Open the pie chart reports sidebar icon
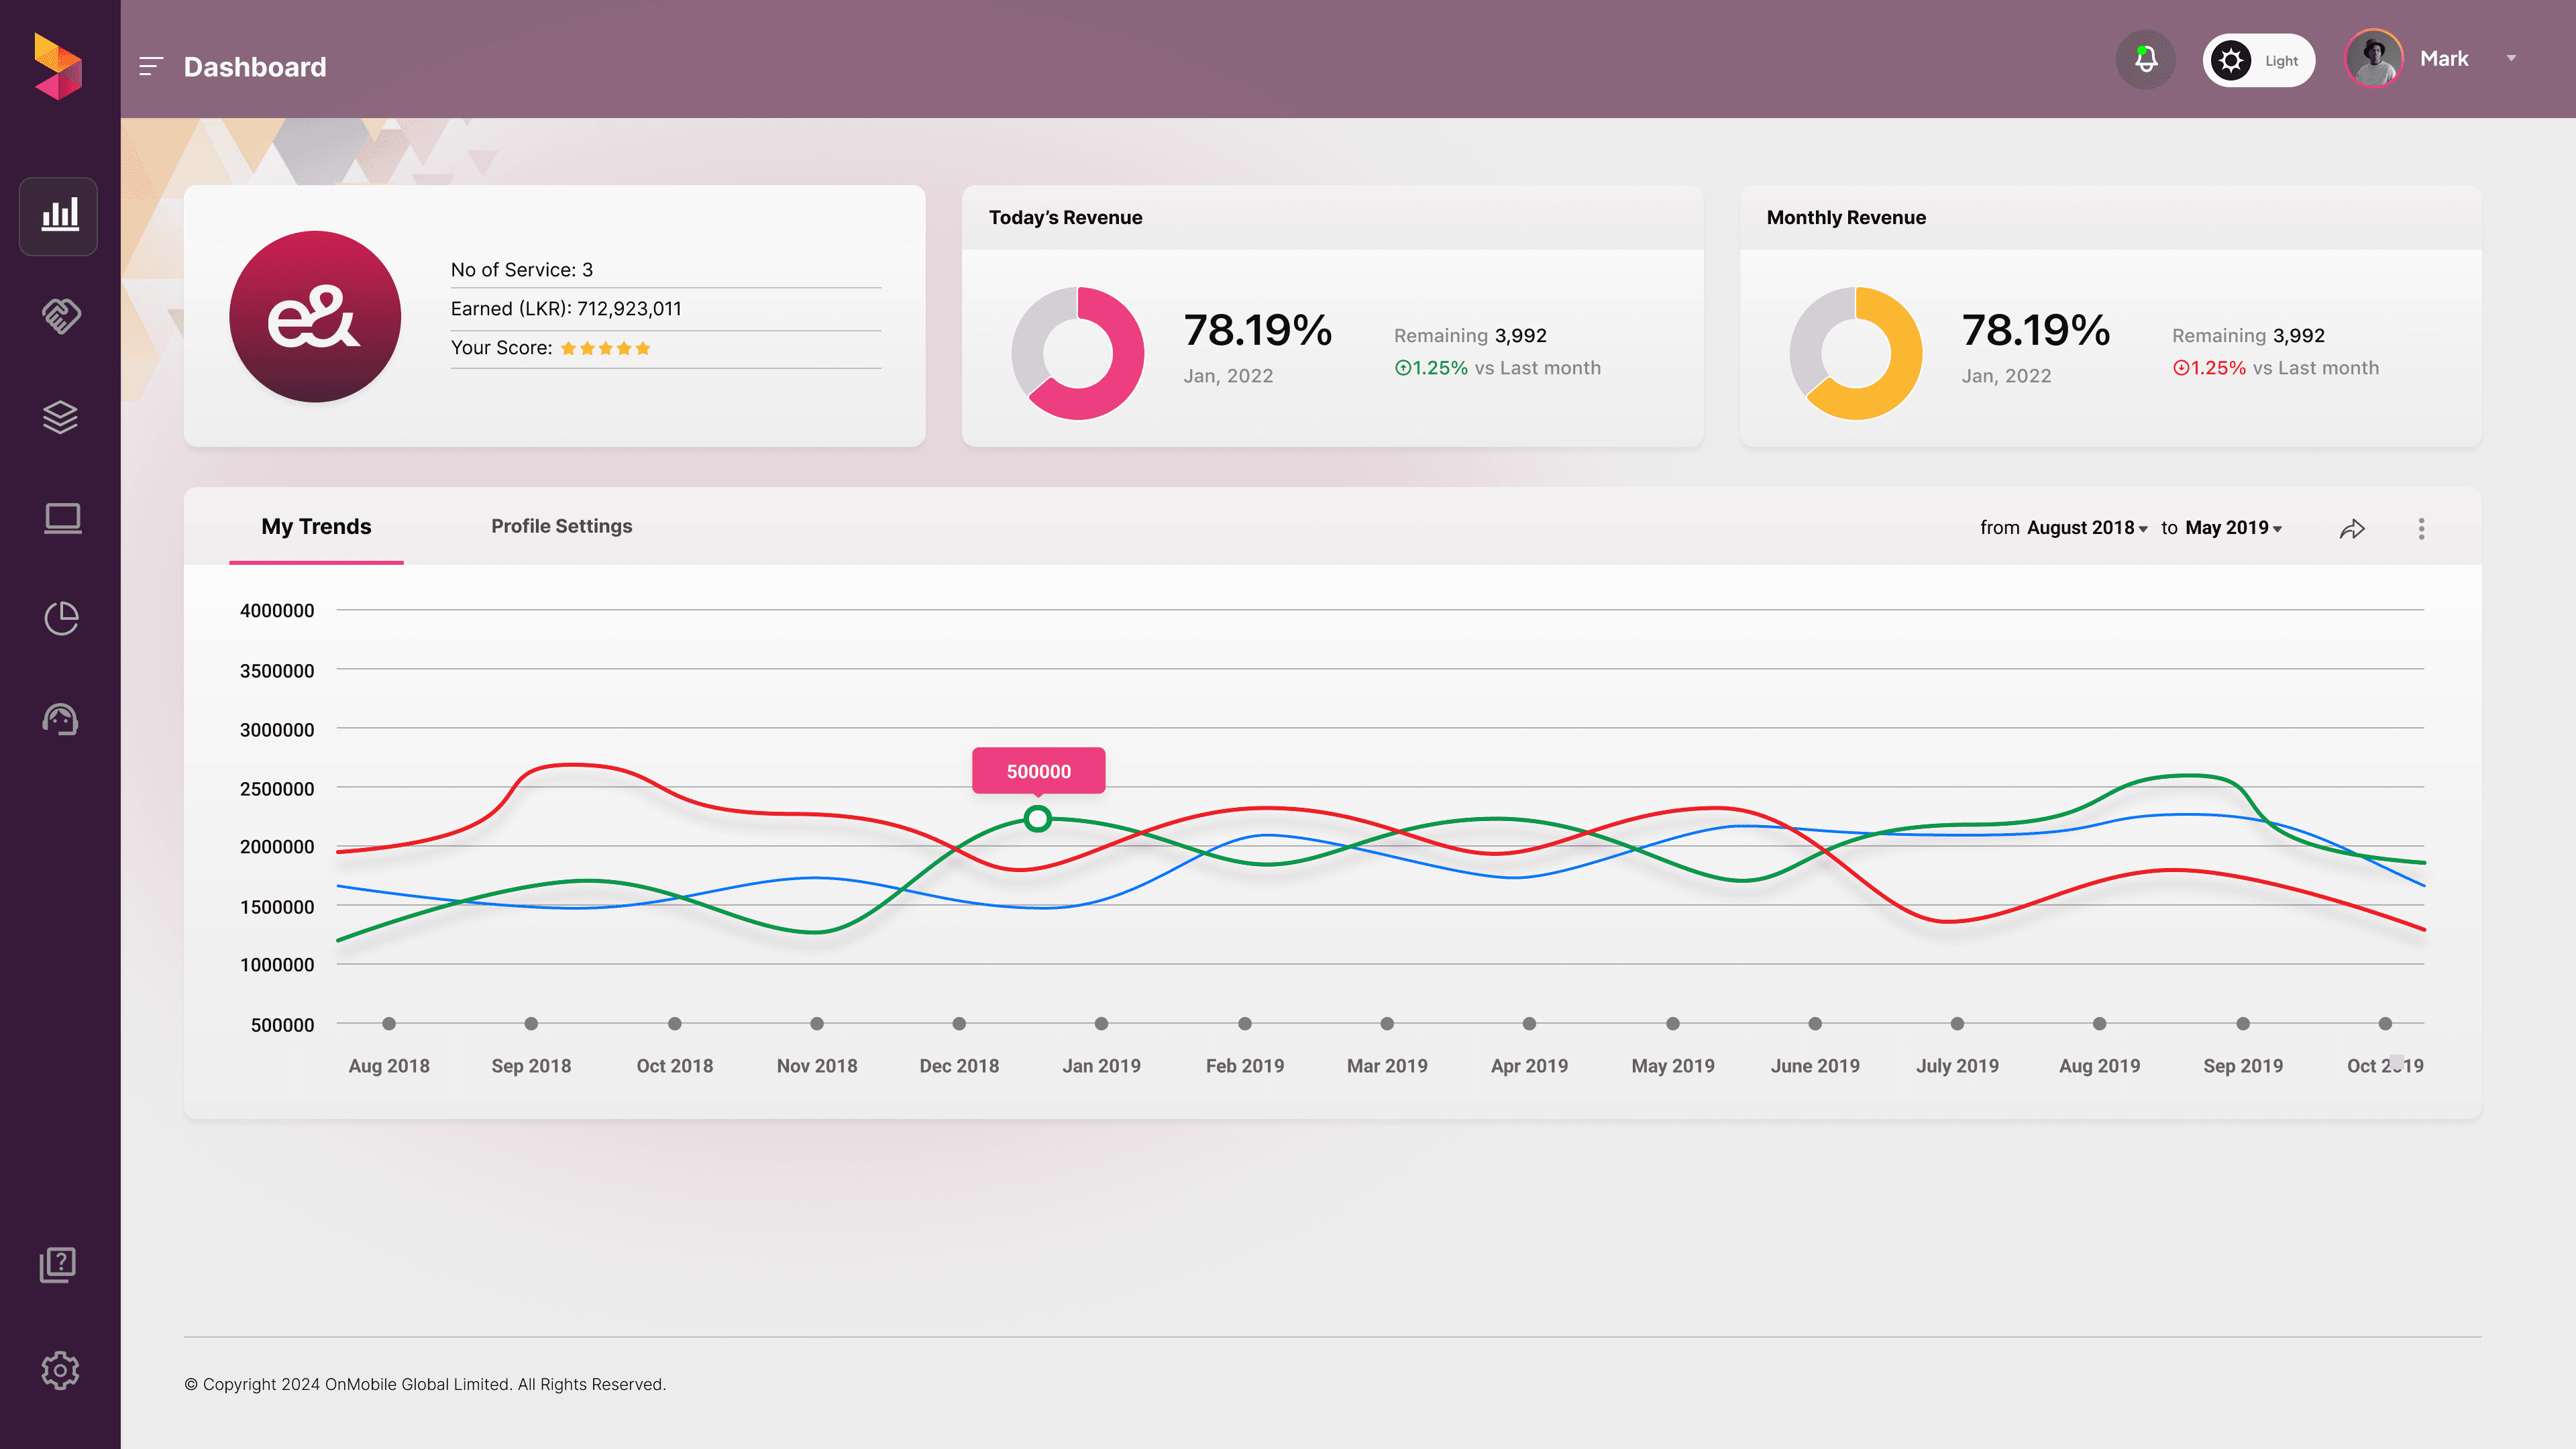The height and width of the screenshot is (1449, 2576). [x=62, y=618]
